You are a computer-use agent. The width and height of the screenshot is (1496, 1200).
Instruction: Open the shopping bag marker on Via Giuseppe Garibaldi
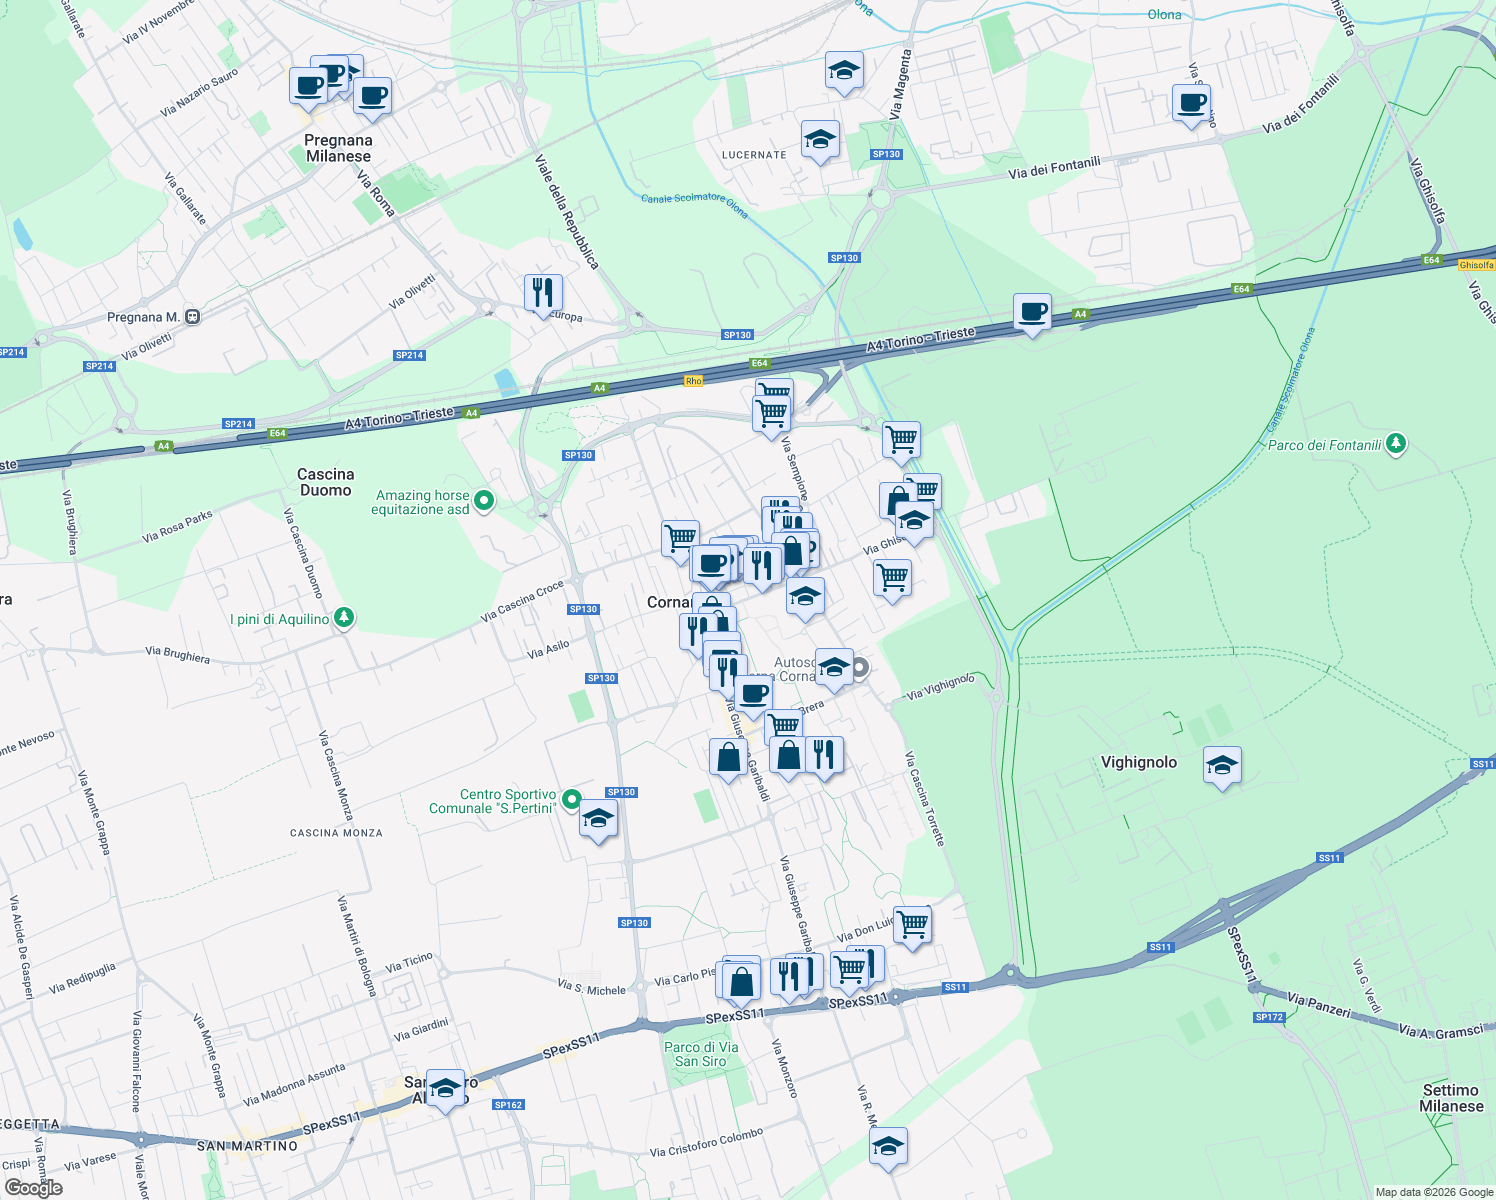pyautogui.click(x=728, y=758)
